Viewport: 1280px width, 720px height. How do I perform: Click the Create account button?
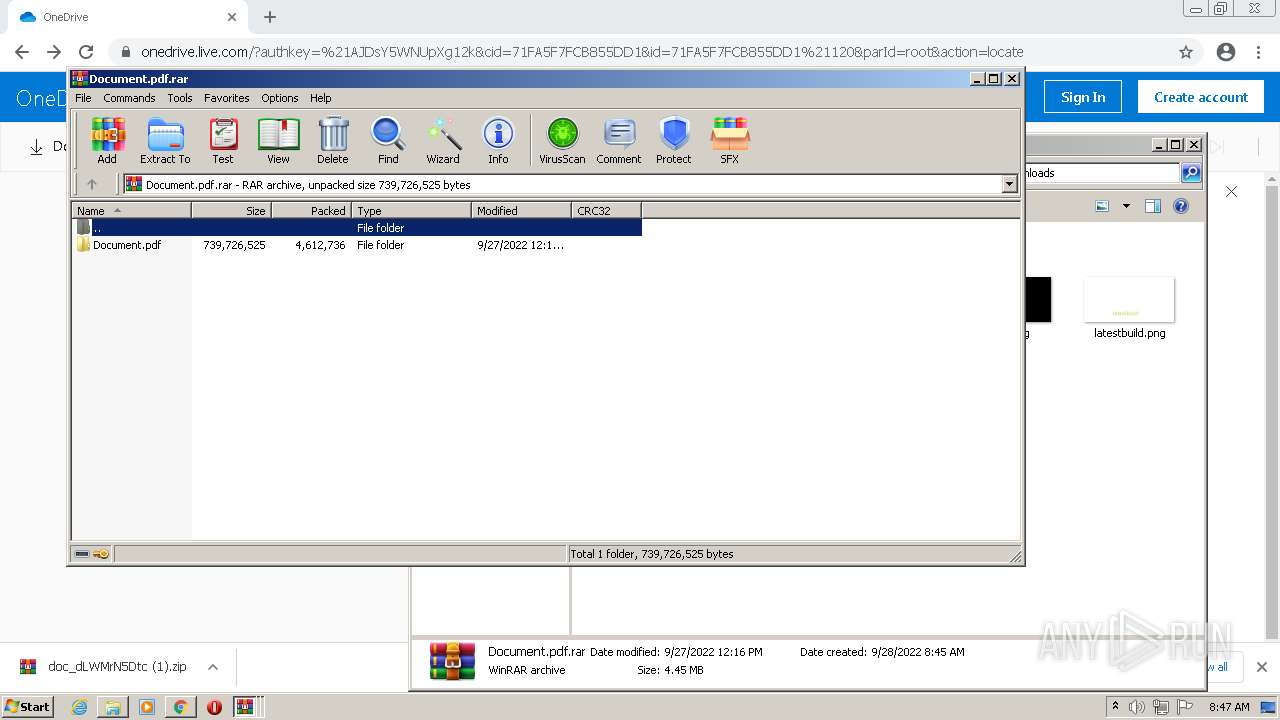[1201, 97]
